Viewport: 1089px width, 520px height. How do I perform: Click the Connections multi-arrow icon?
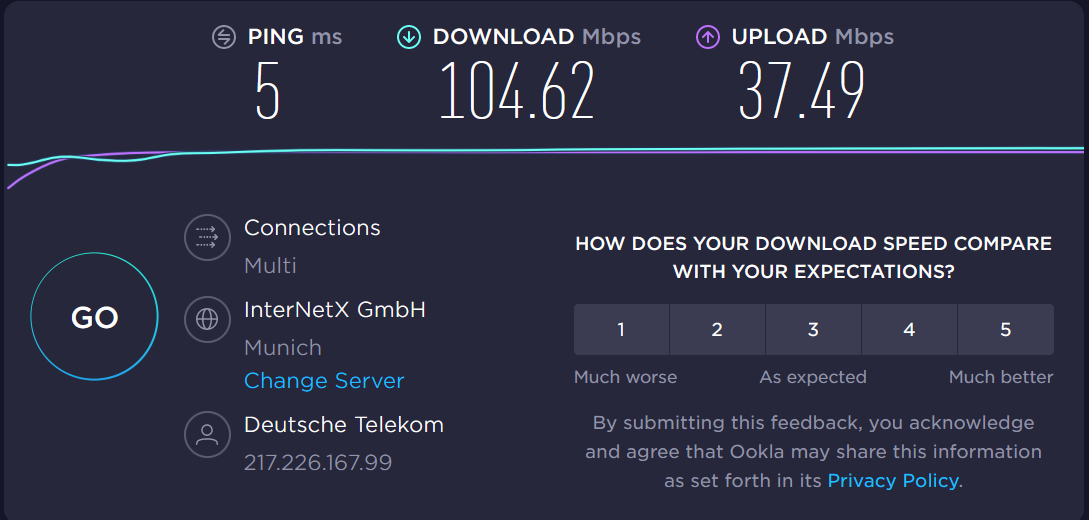click(207, 237)
